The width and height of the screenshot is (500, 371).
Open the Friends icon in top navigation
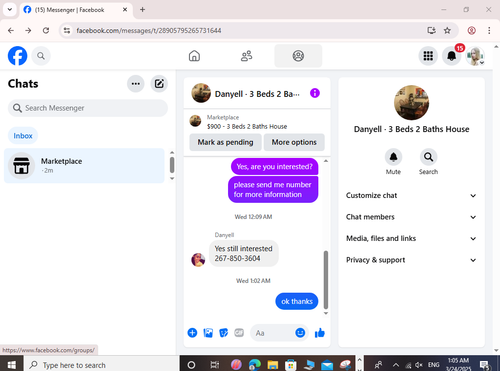[246, 56]
